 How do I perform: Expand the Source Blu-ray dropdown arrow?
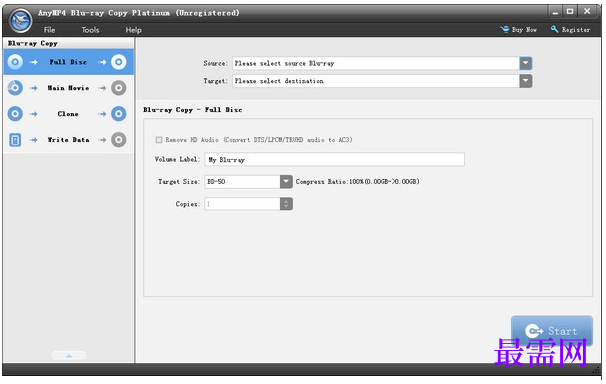[526, 63]
